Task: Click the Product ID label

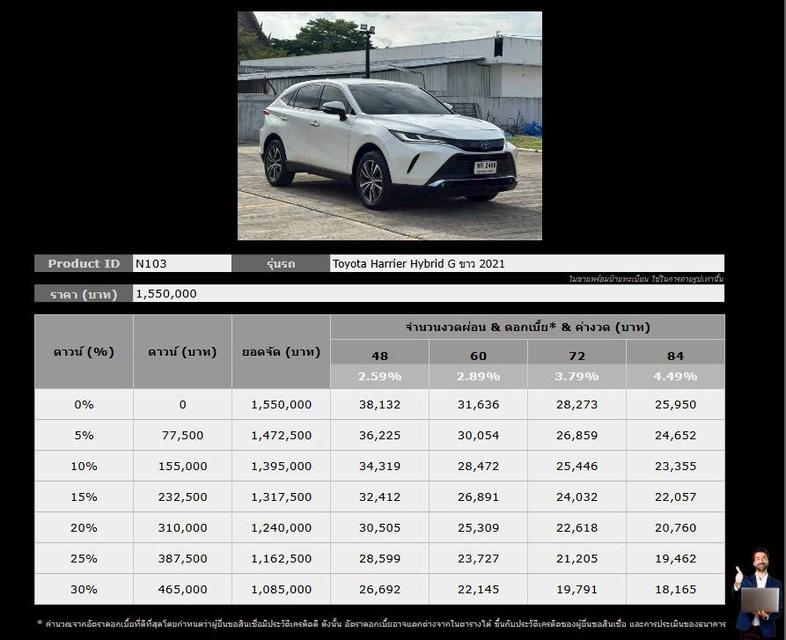Action: 84,264
